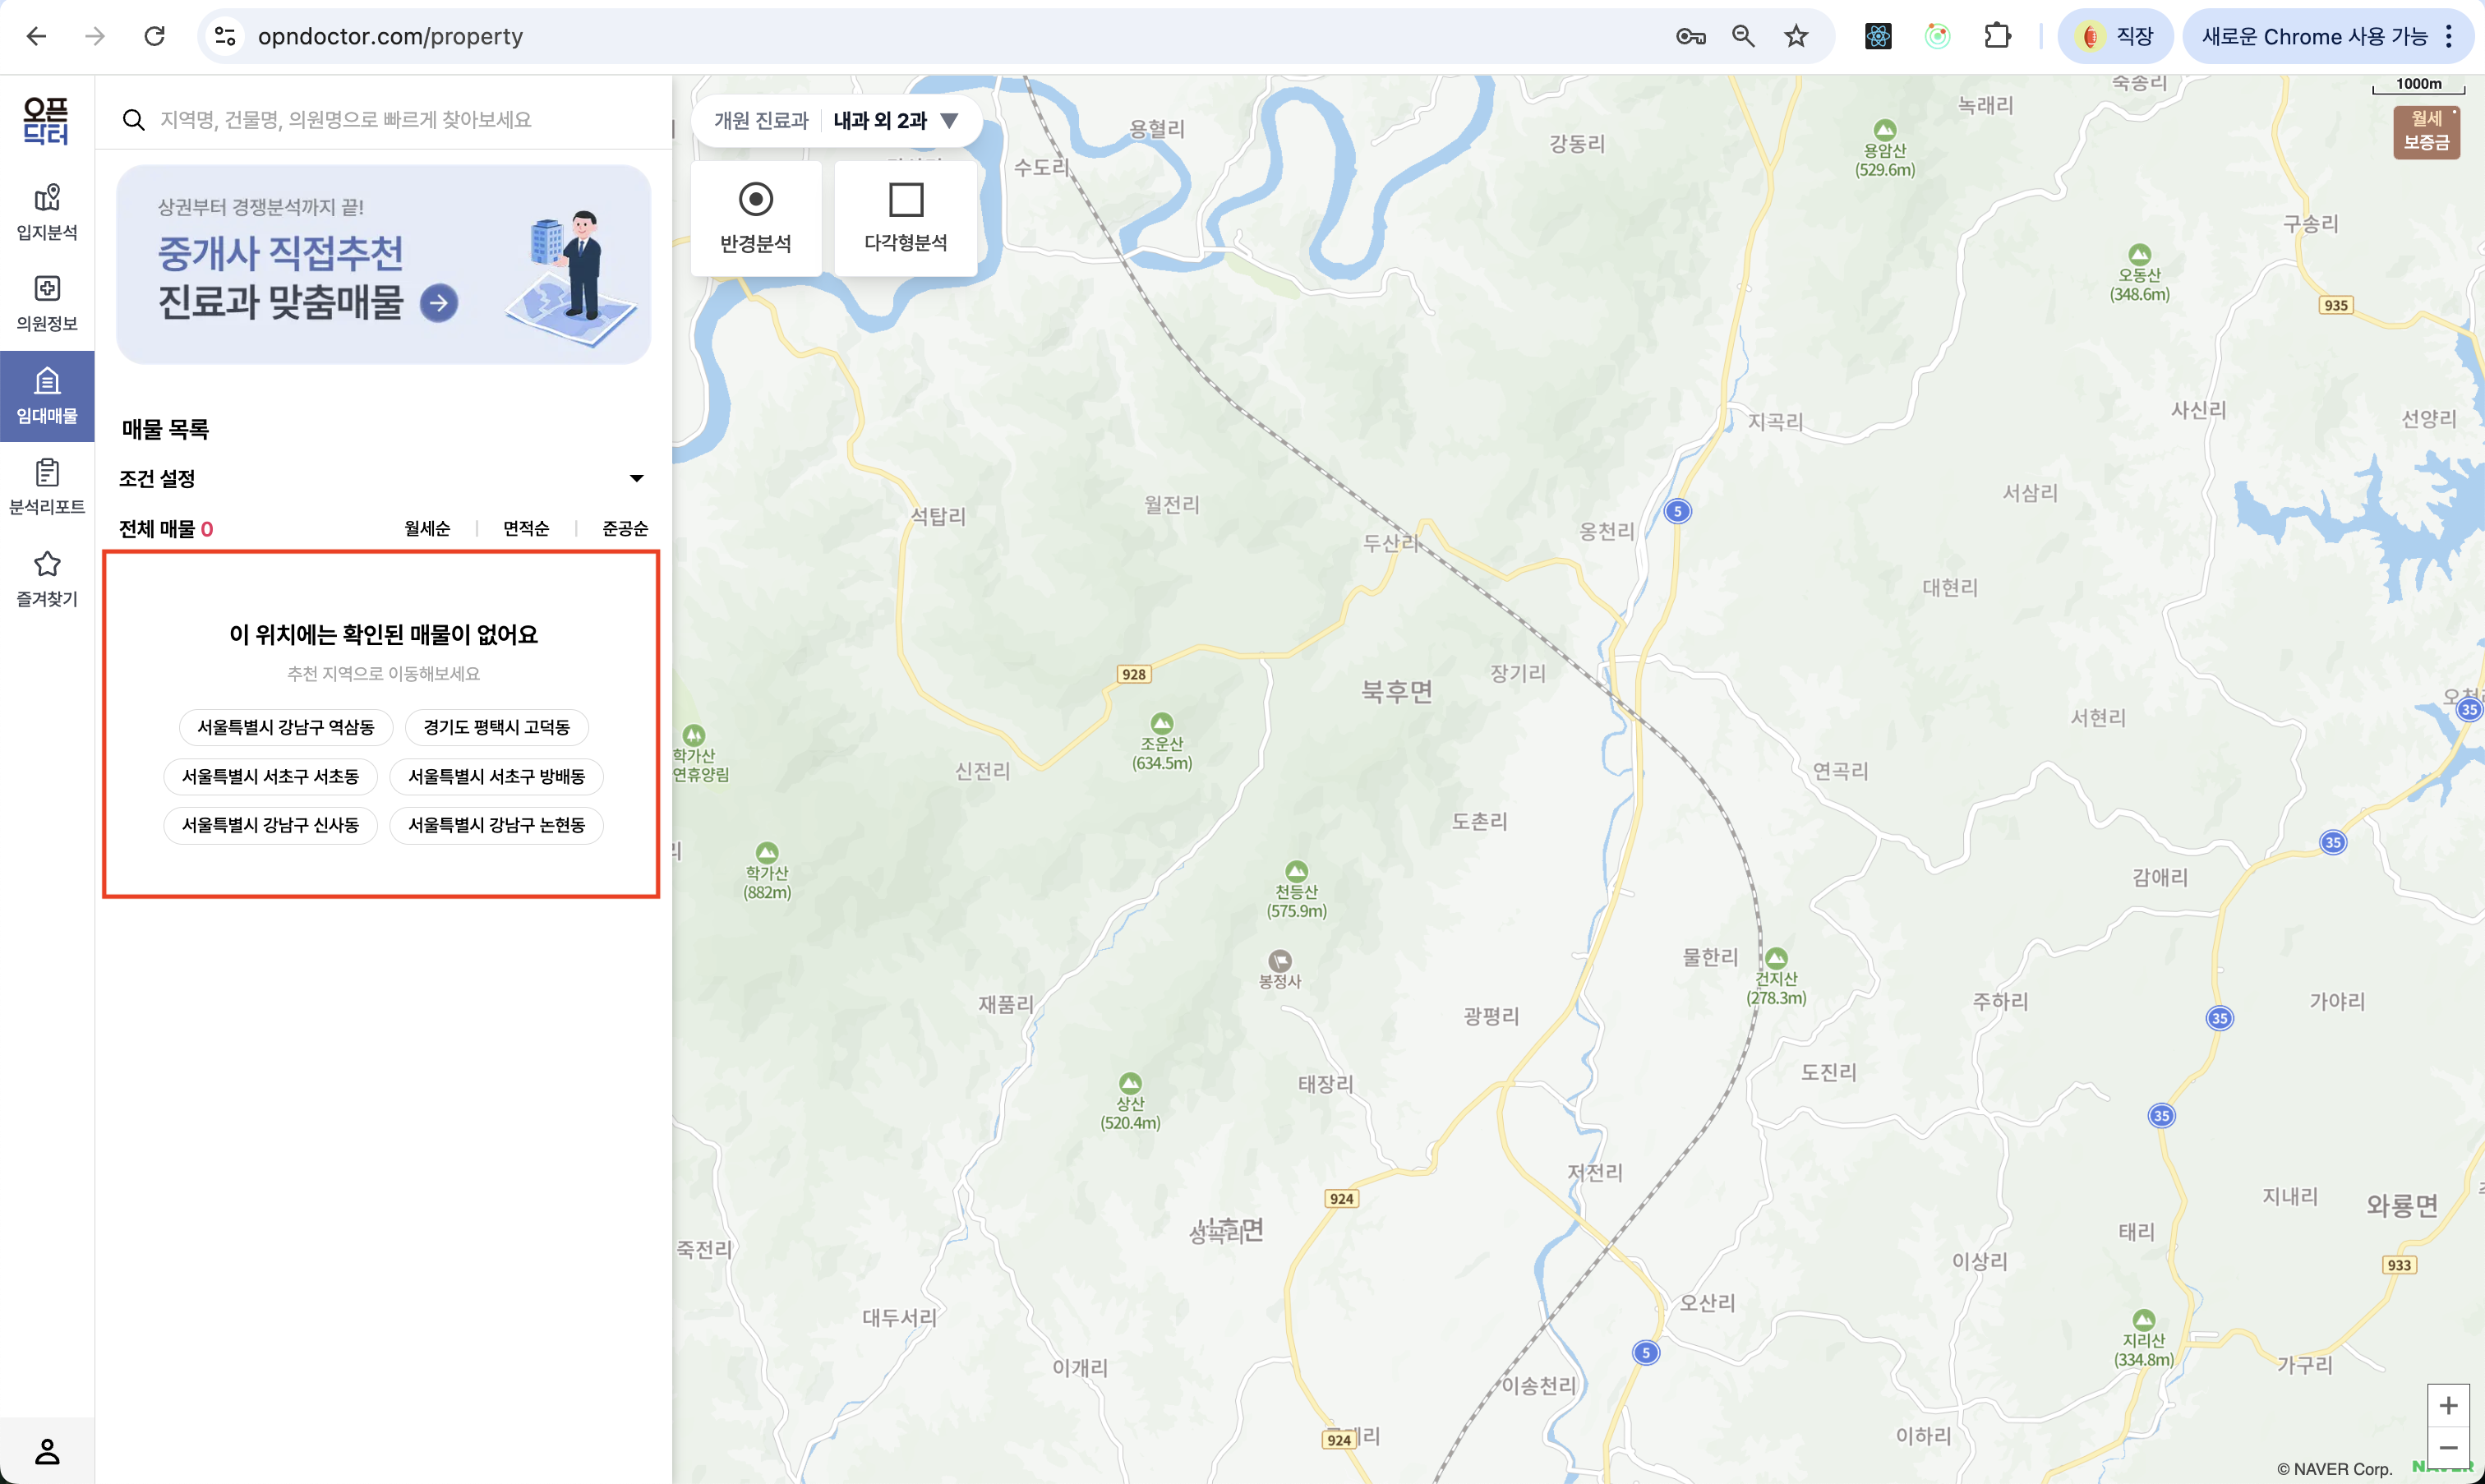This screenshot has width=2485, height=1484.
Task: Click the arrow icon on the 맞춤매물 banner
Action: pos(438,303)
